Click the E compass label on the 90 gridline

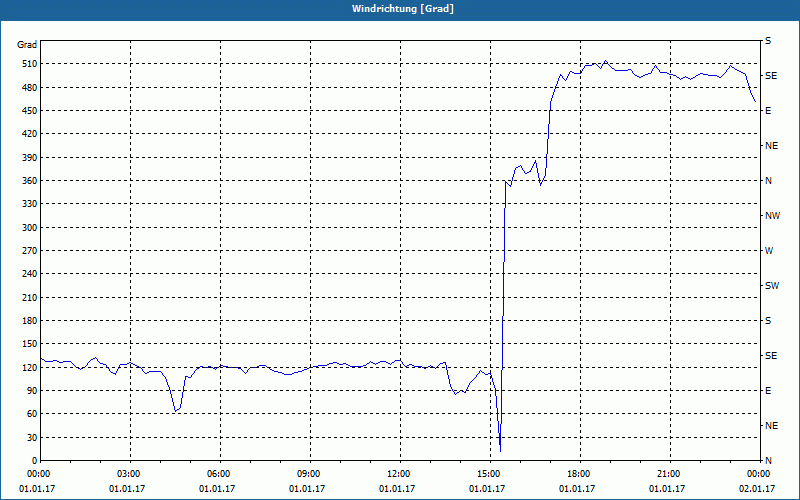click(x=768, y=390)
